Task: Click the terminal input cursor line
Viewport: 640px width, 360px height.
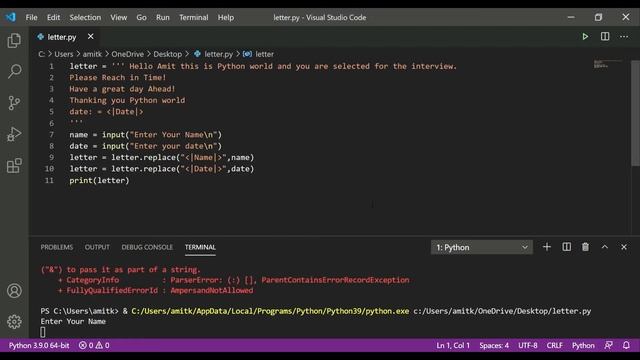Action: (43, 332)
